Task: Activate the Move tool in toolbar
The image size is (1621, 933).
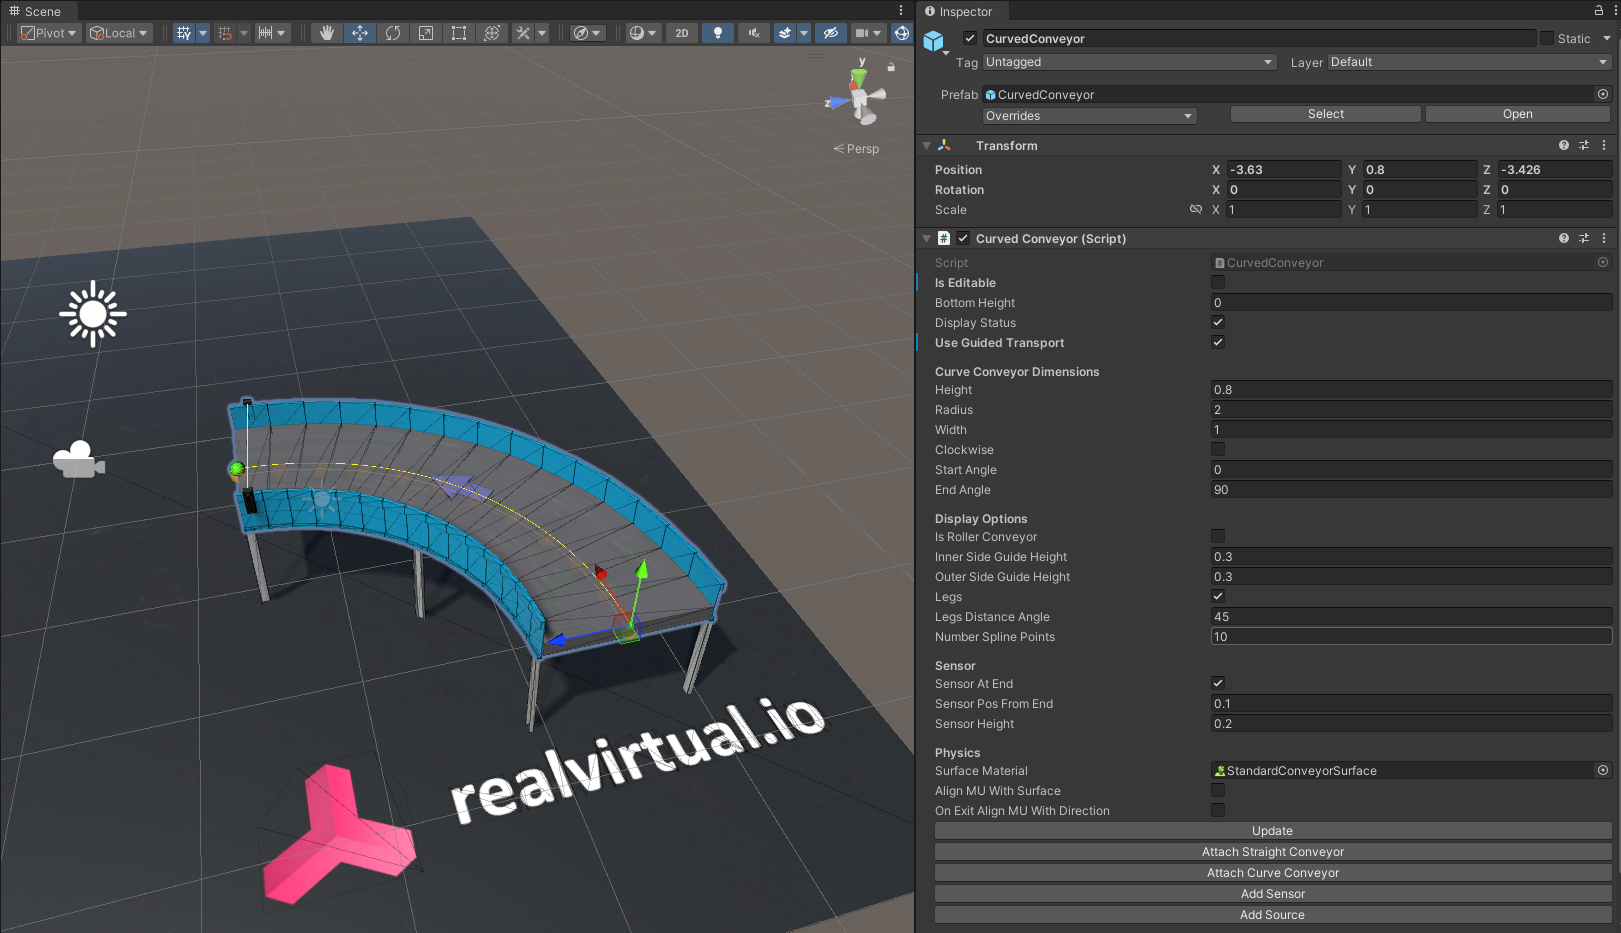Action: point(360,33)
